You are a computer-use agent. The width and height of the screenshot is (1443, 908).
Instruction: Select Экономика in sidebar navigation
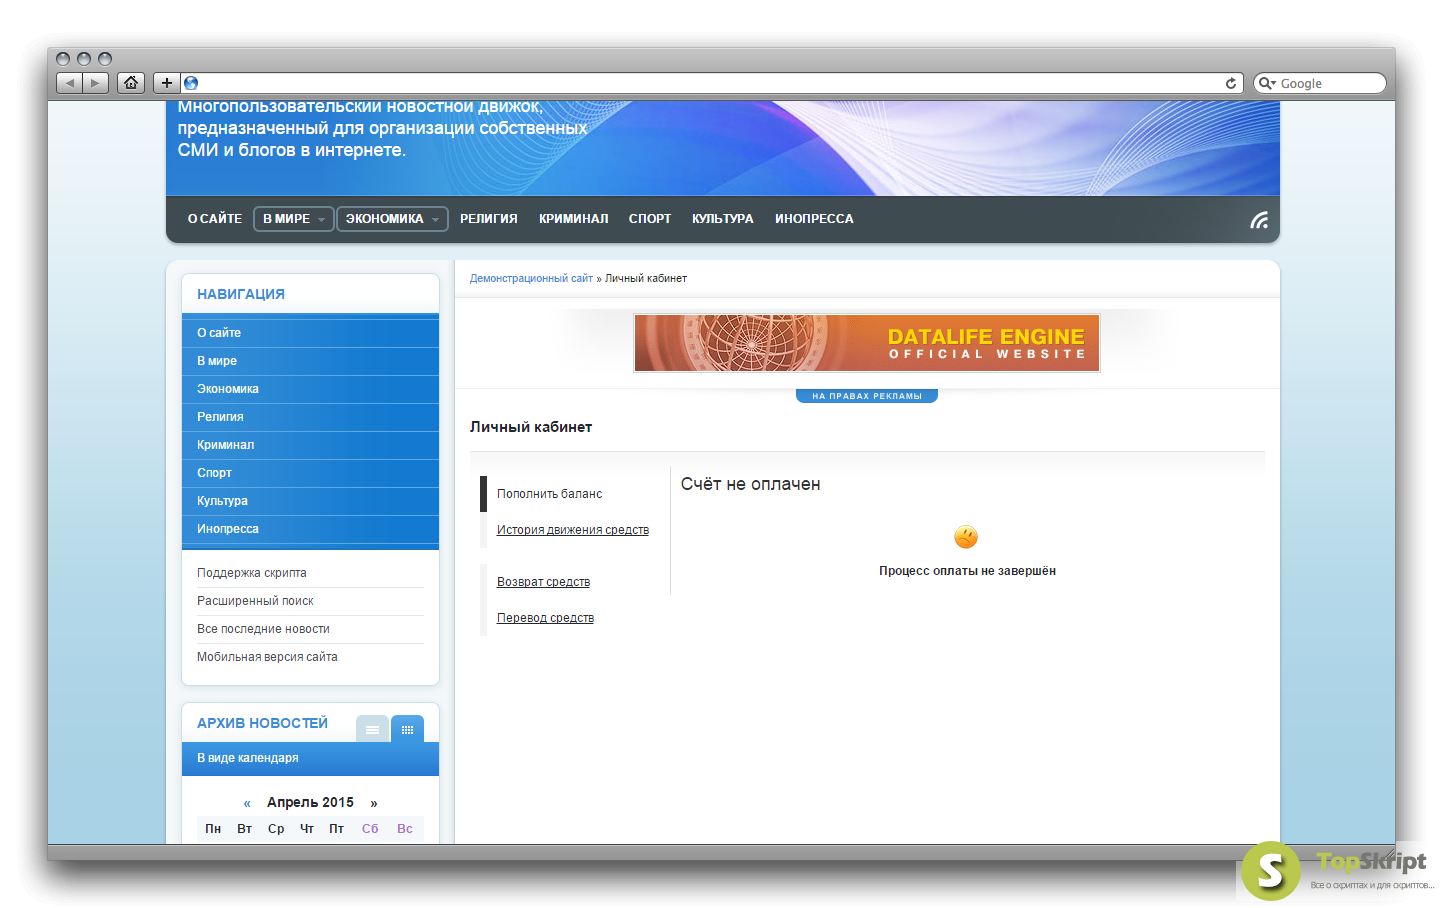[310, 389]
